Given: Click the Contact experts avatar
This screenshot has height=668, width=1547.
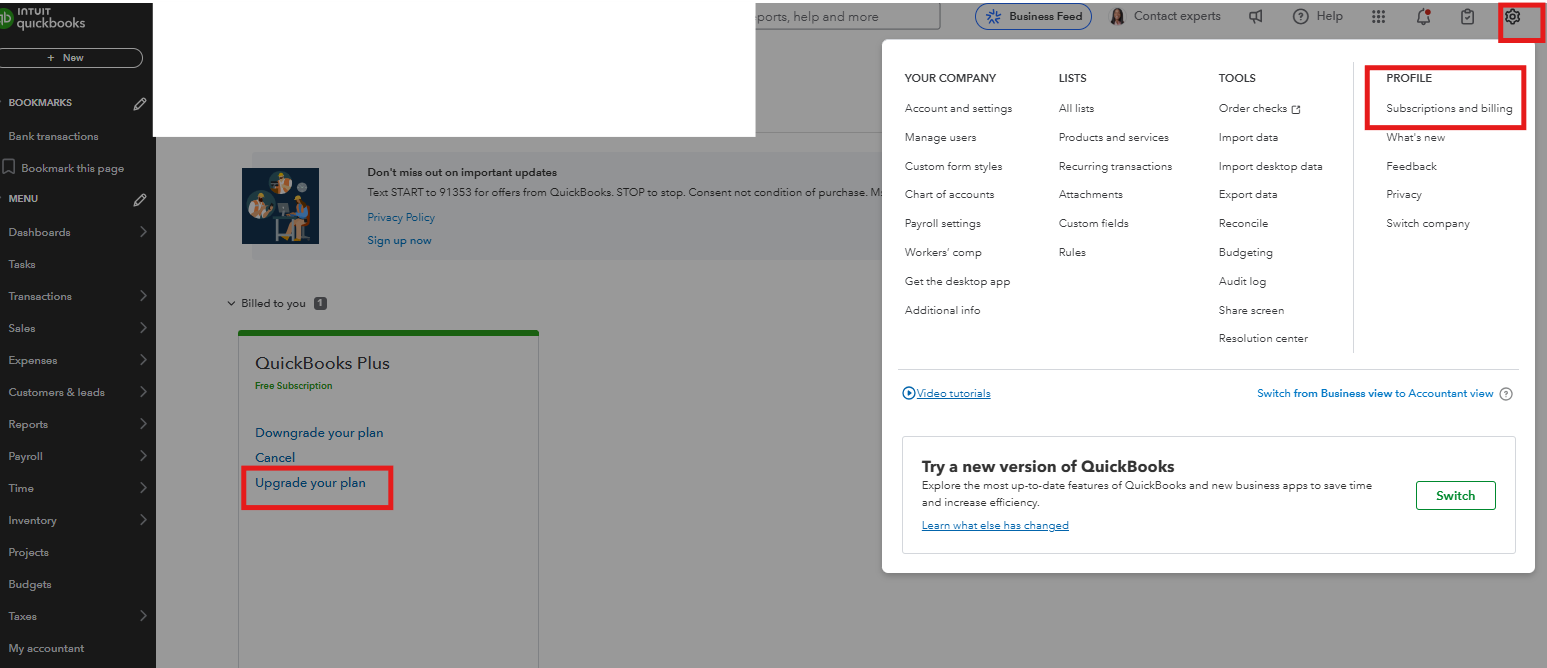Looking at the screenshot, I should (x=1117, y=17).
